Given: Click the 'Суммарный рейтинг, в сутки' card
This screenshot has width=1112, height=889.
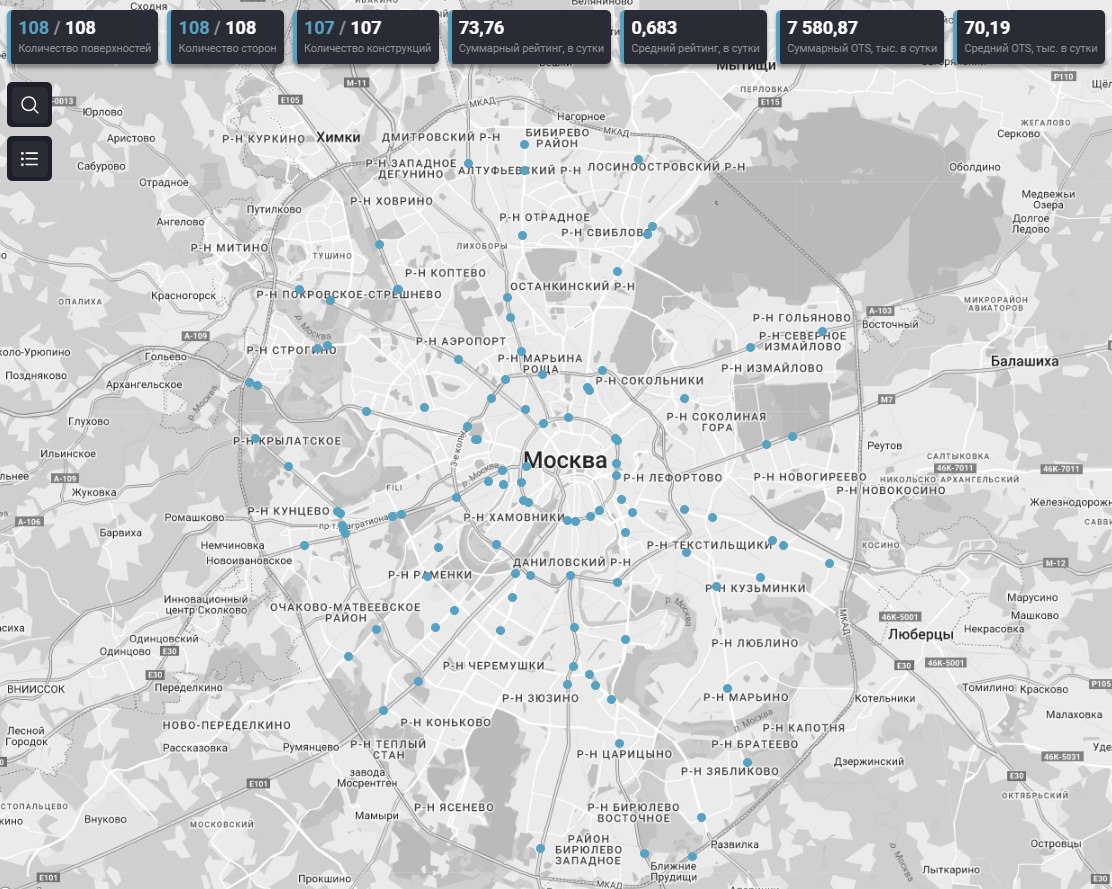Looking at the screenshot, I should (530, 37).
